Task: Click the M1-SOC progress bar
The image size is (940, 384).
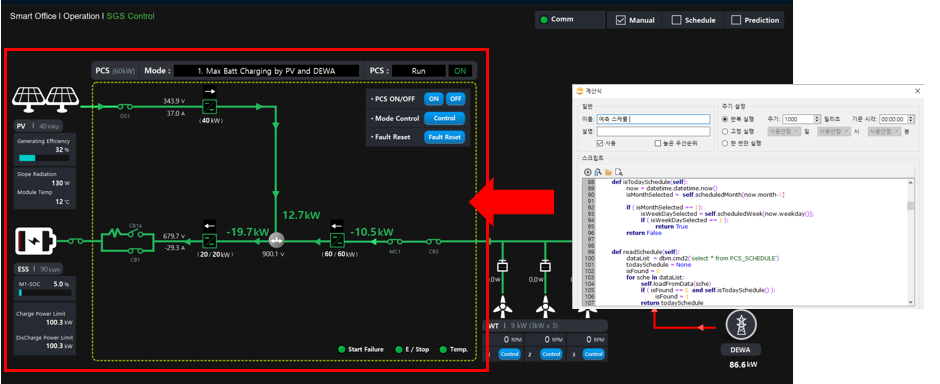Action: coord(45,294)
